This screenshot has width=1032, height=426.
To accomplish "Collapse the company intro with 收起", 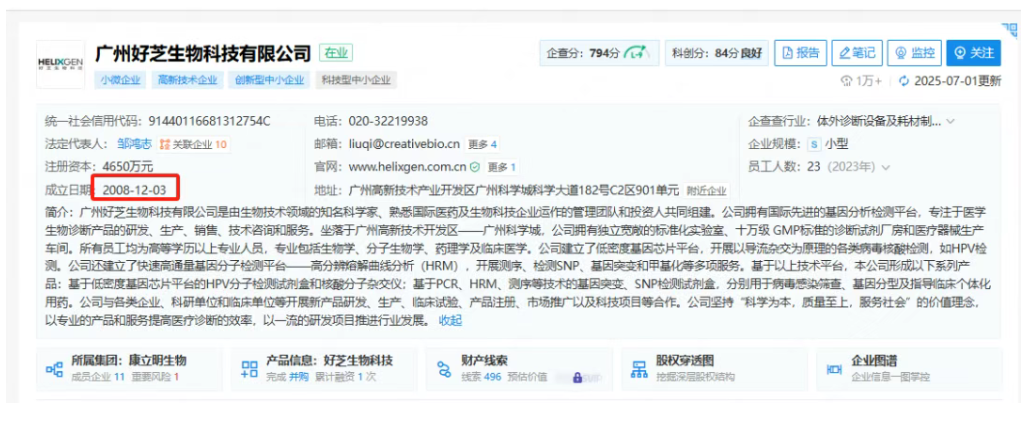I will [x=451, y=320].
